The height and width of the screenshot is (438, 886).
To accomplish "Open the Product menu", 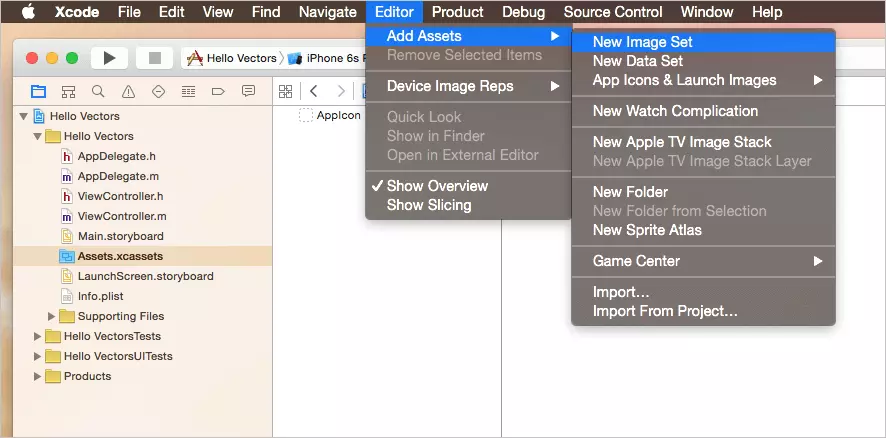I will coord(458,12).
